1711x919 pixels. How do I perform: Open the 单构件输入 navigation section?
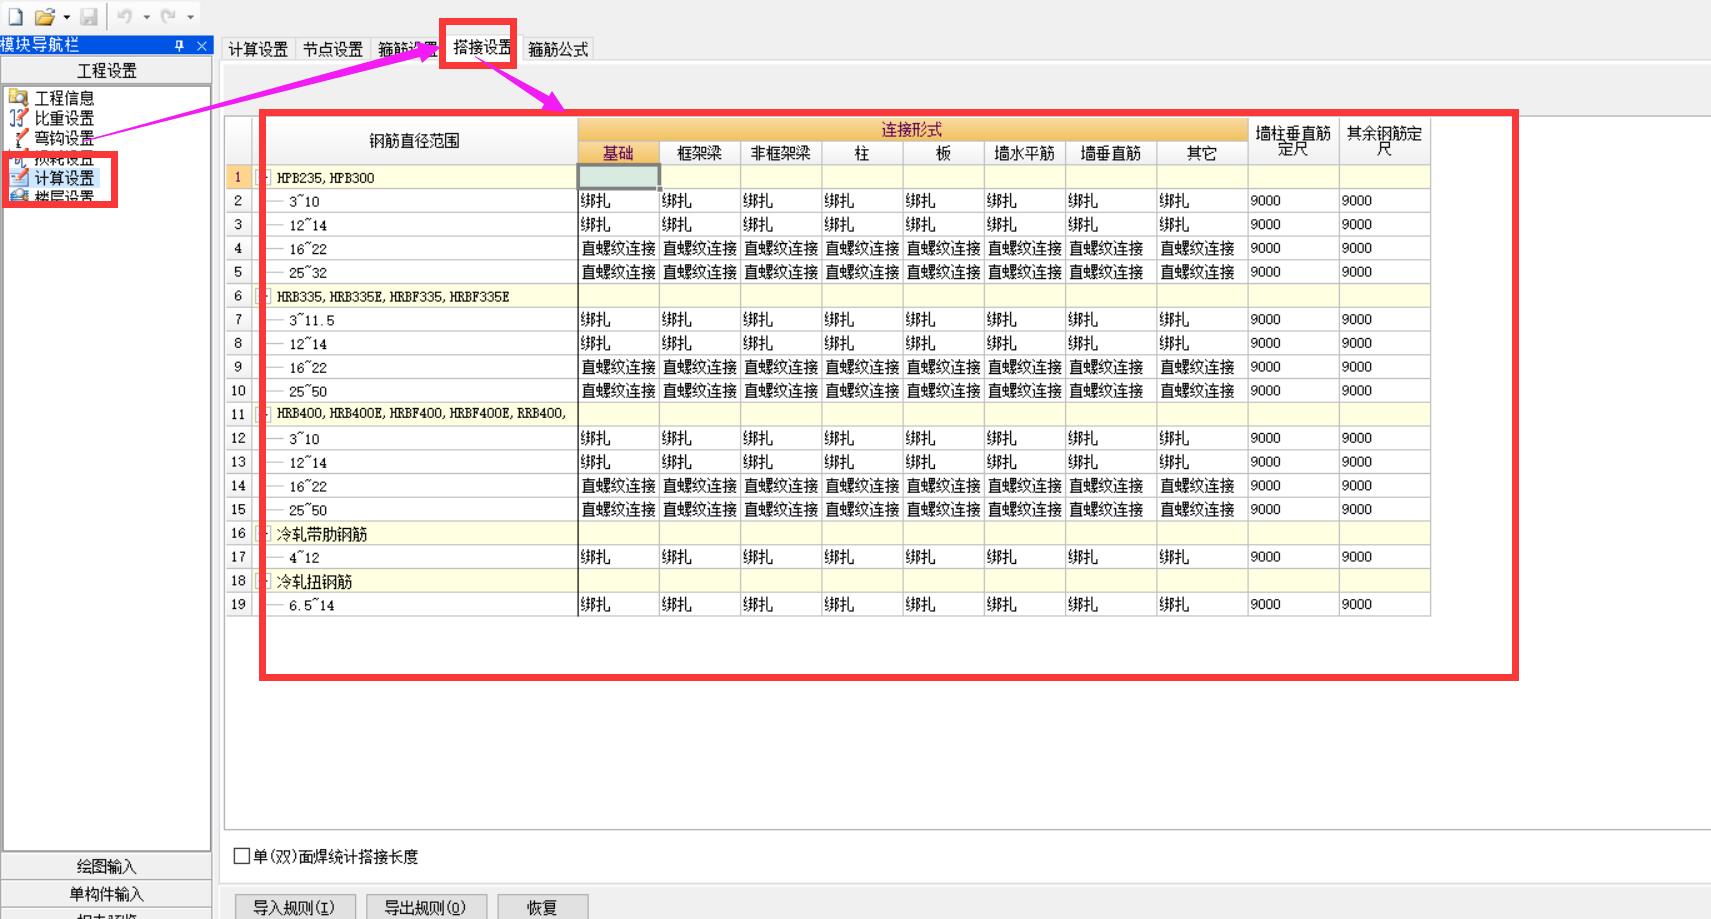[107, 893]
